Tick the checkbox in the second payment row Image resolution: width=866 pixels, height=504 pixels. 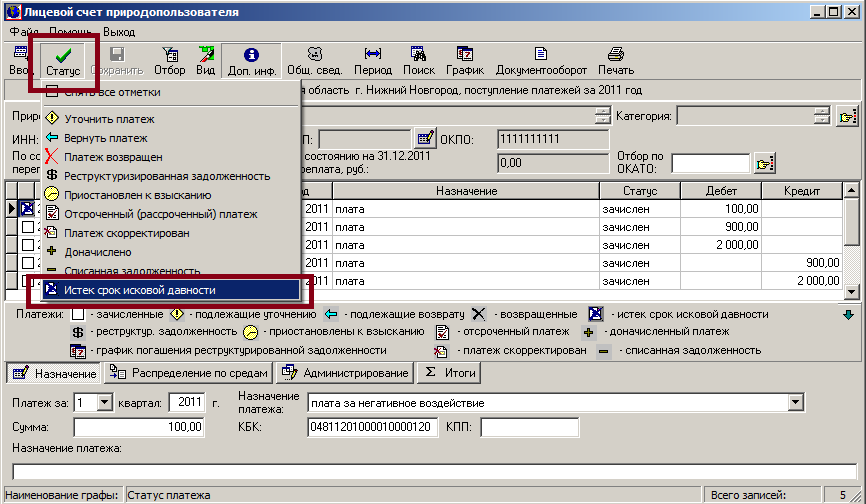click(28, 227)
